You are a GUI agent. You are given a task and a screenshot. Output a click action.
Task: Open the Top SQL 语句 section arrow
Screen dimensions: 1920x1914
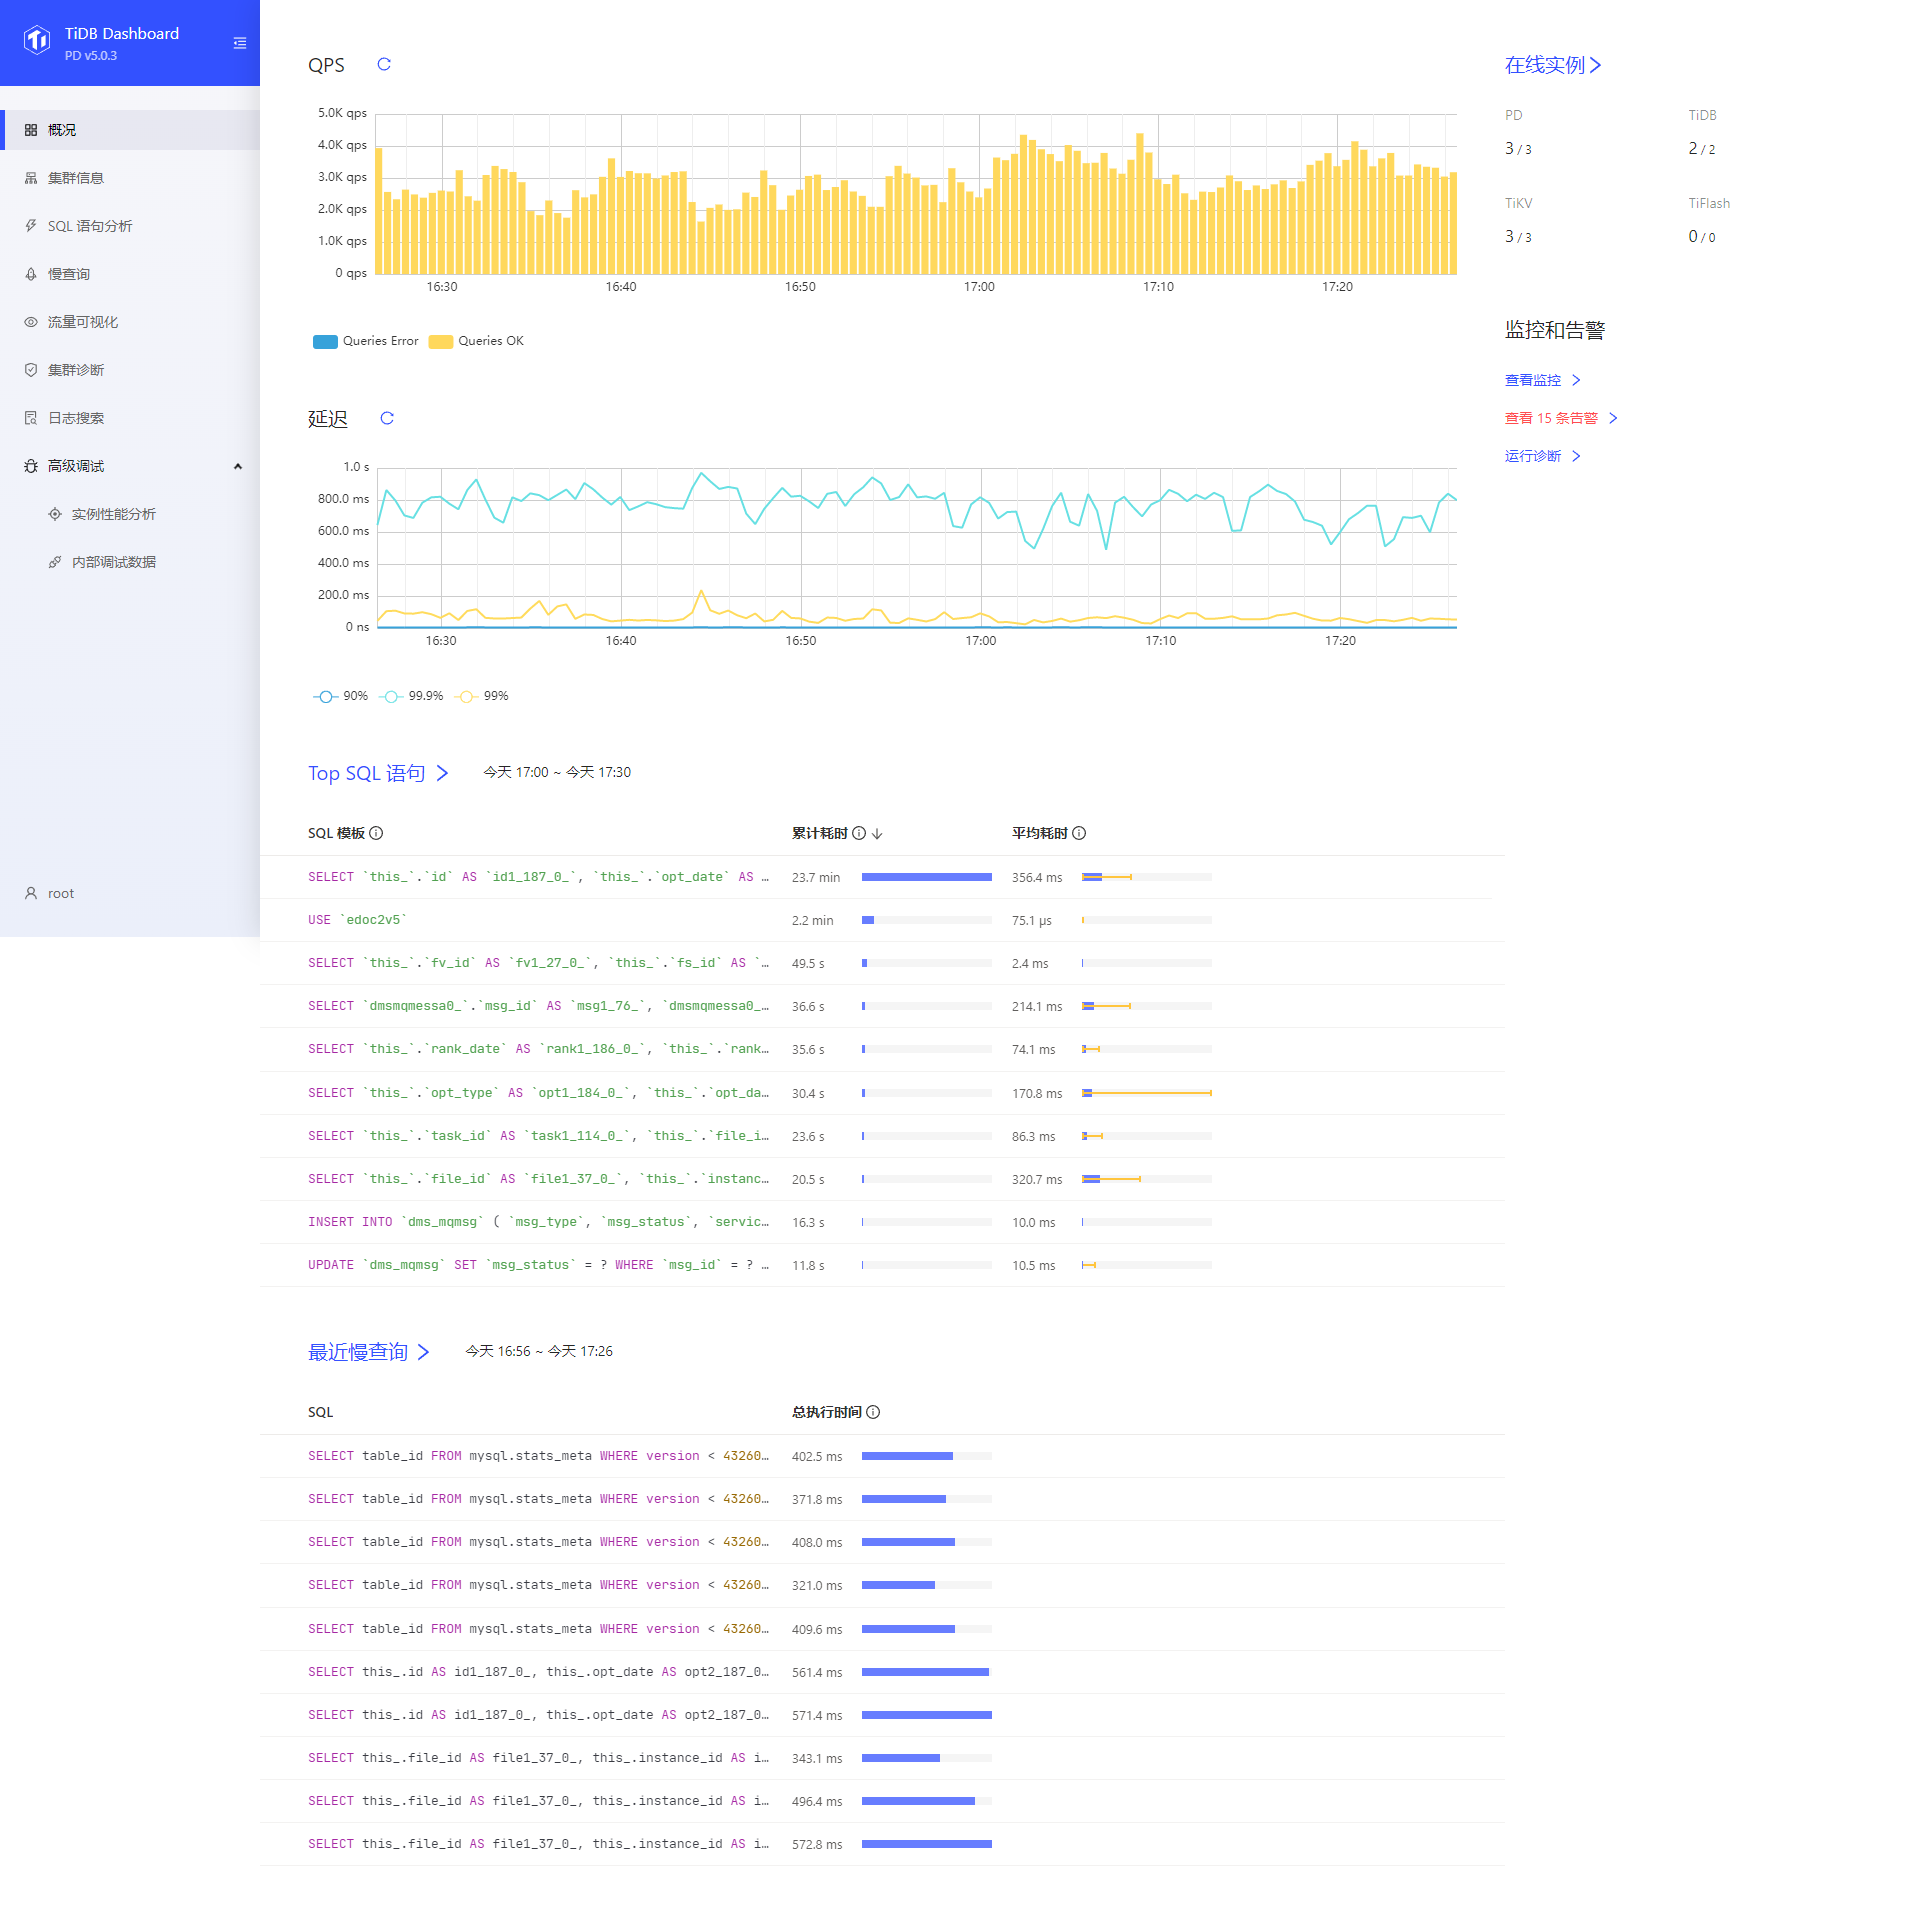[x=442, y=773]
